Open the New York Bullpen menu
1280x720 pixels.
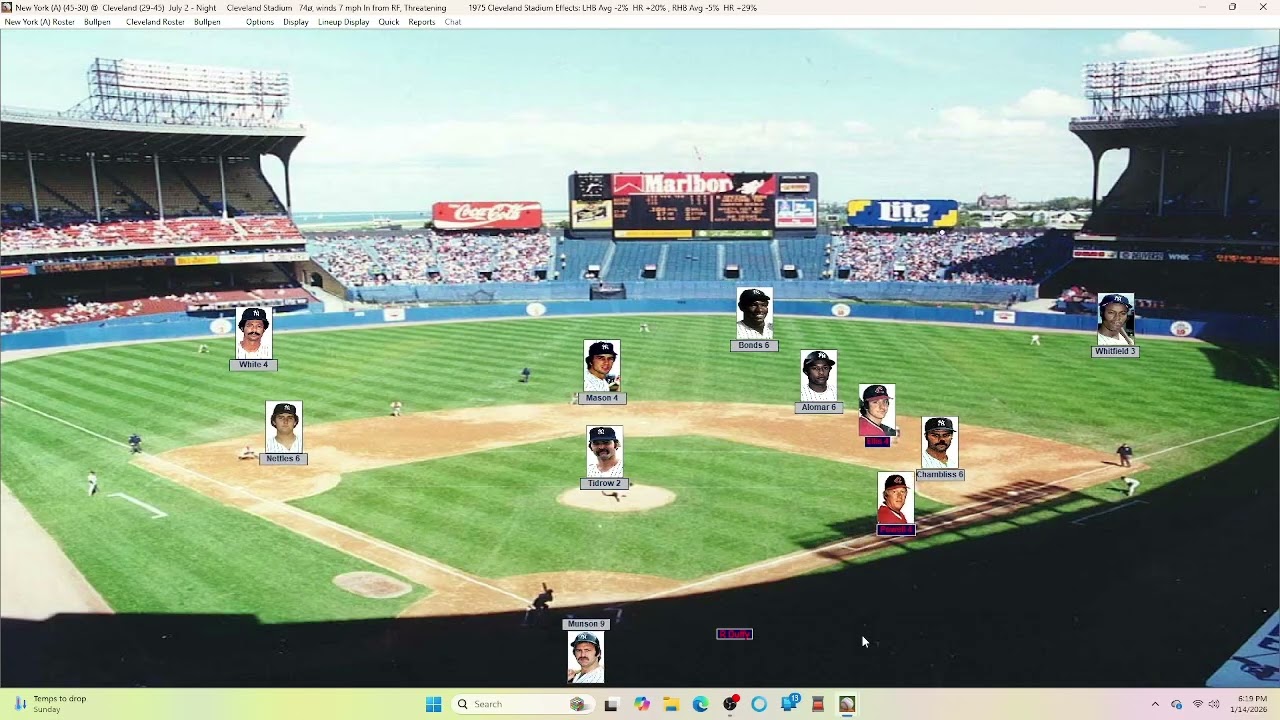(x=97, y=22)
